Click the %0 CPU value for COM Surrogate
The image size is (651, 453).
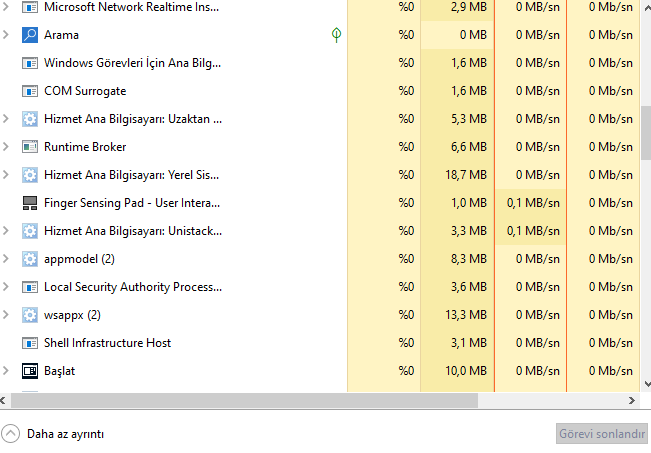tap(406, 91)
